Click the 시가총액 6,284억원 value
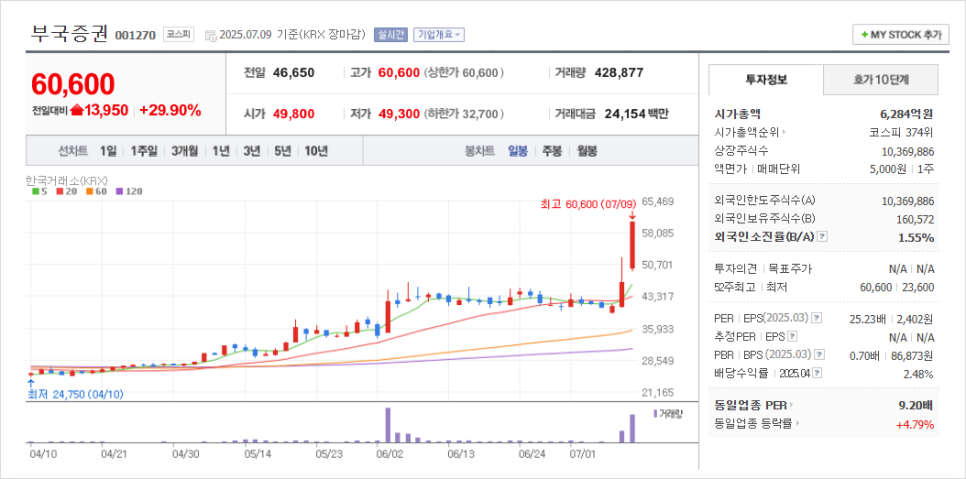The height and width of the screenshot is (479, 966). click(906, 113)
